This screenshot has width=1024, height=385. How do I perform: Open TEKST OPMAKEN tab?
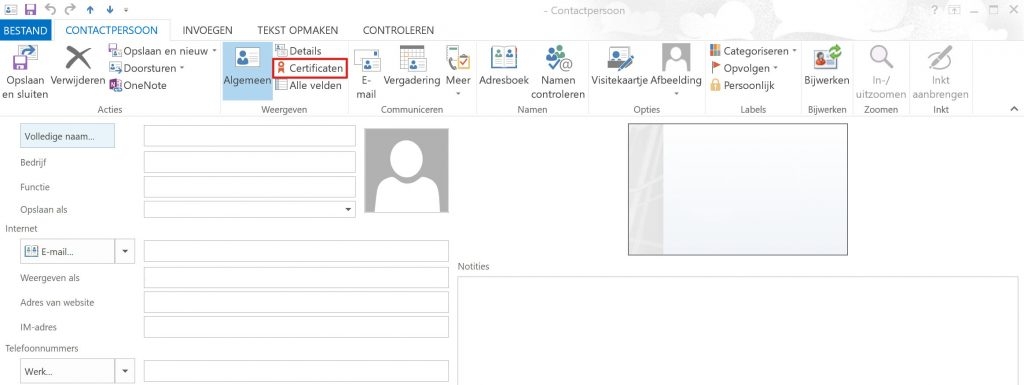pyautogui.click(x=298, y=30)
